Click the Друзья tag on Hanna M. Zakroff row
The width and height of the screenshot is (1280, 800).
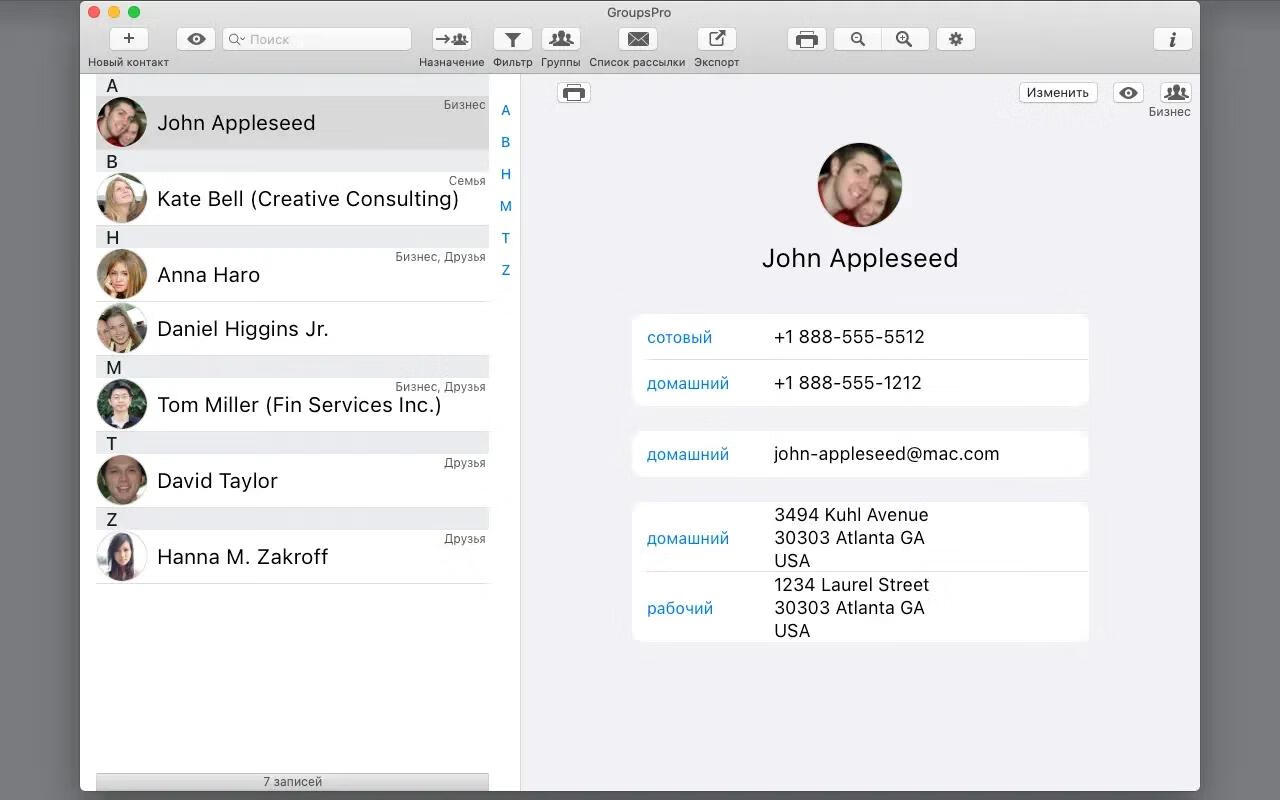click(465, 539)
